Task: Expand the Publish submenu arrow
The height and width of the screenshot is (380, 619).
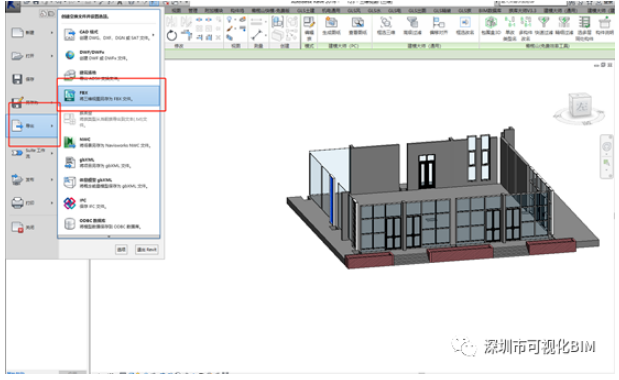Action: 52,180
